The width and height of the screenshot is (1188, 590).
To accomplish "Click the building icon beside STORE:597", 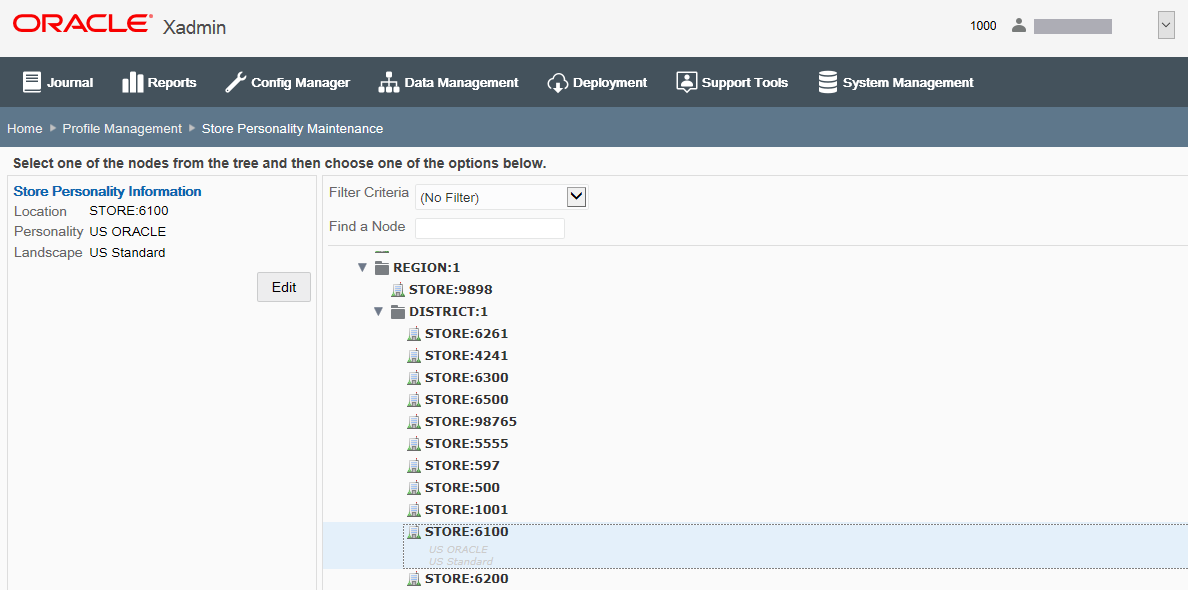I will tap(414, 465).
